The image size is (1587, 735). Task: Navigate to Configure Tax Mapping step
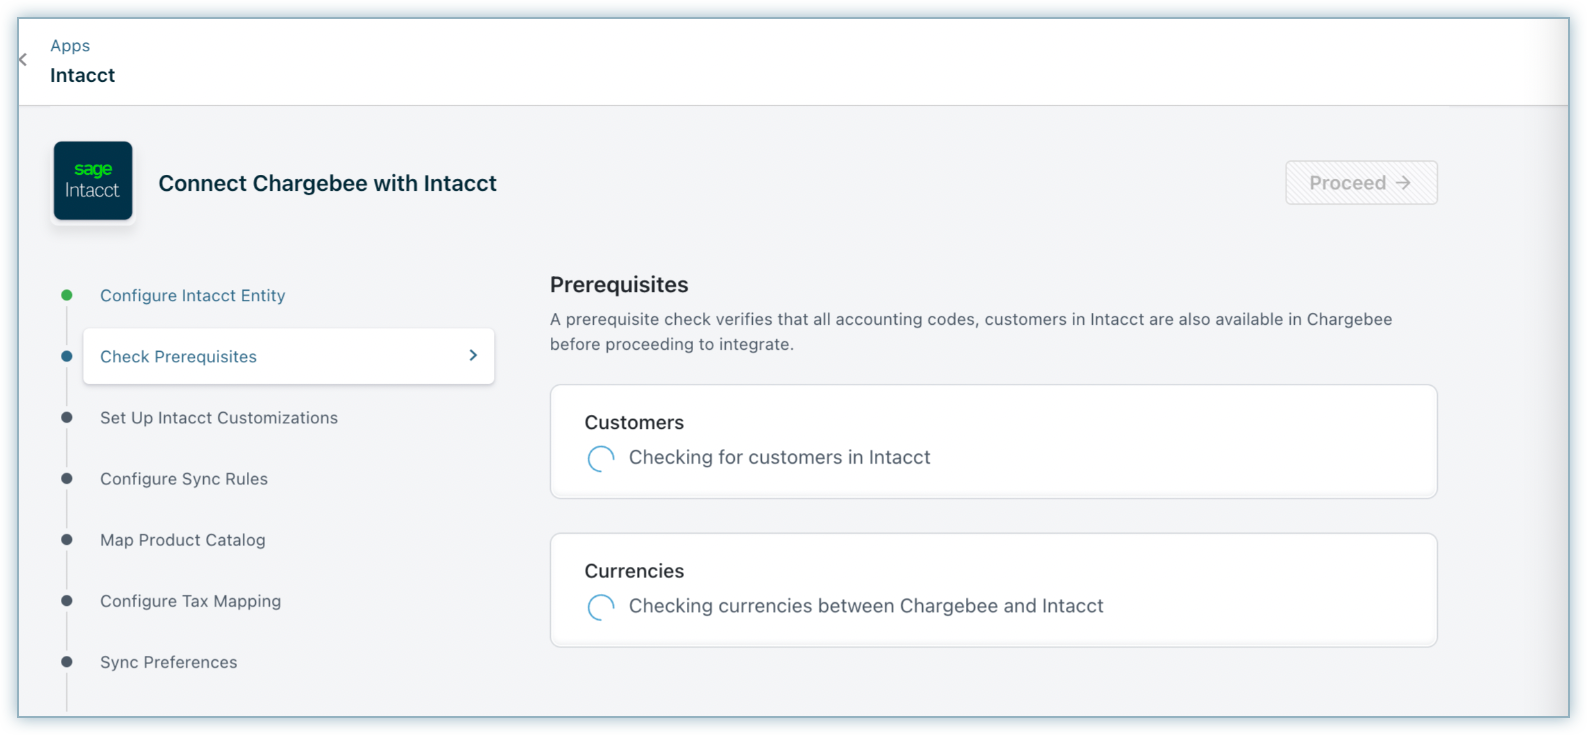[x=190, y=601]
